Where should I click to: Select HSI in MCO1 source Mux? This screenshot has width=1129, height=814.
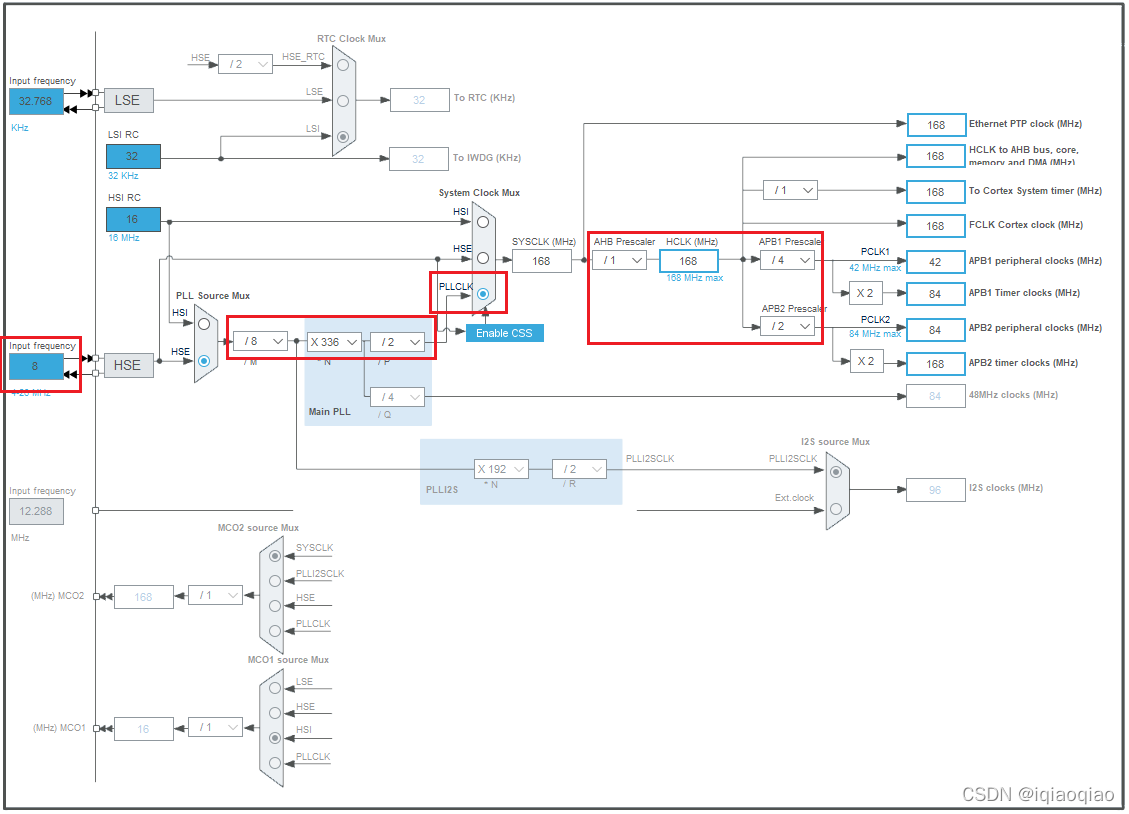(275, 738)
